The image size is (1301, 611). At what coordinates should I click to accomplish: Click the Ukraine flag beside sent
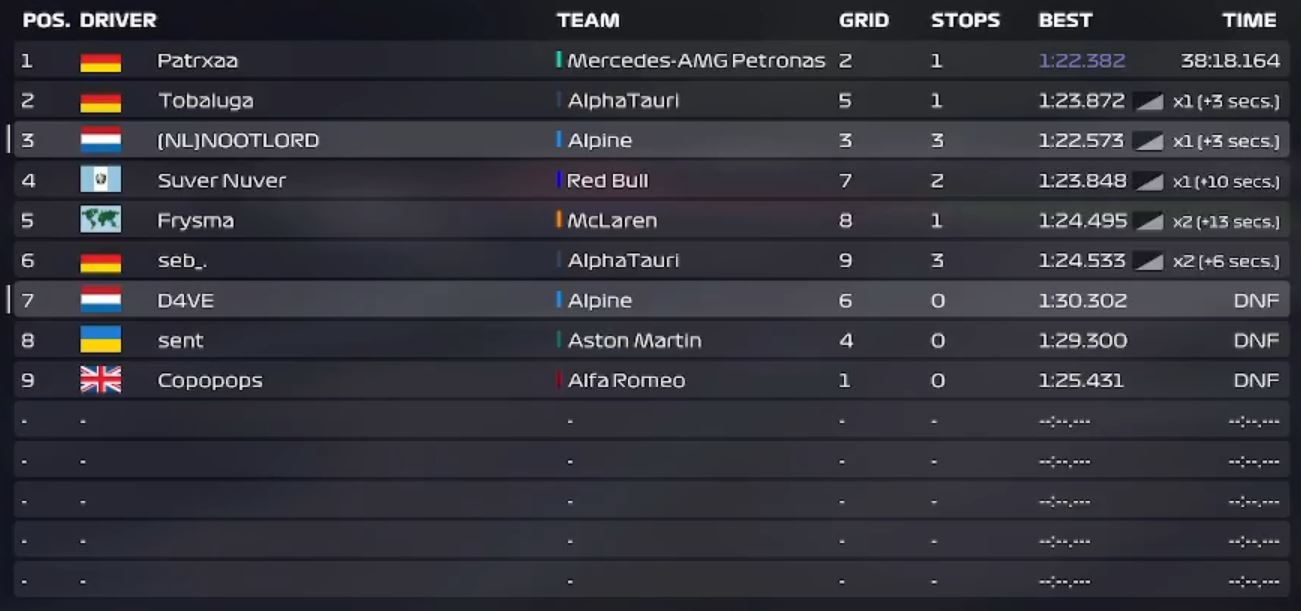tap(100, 341)
